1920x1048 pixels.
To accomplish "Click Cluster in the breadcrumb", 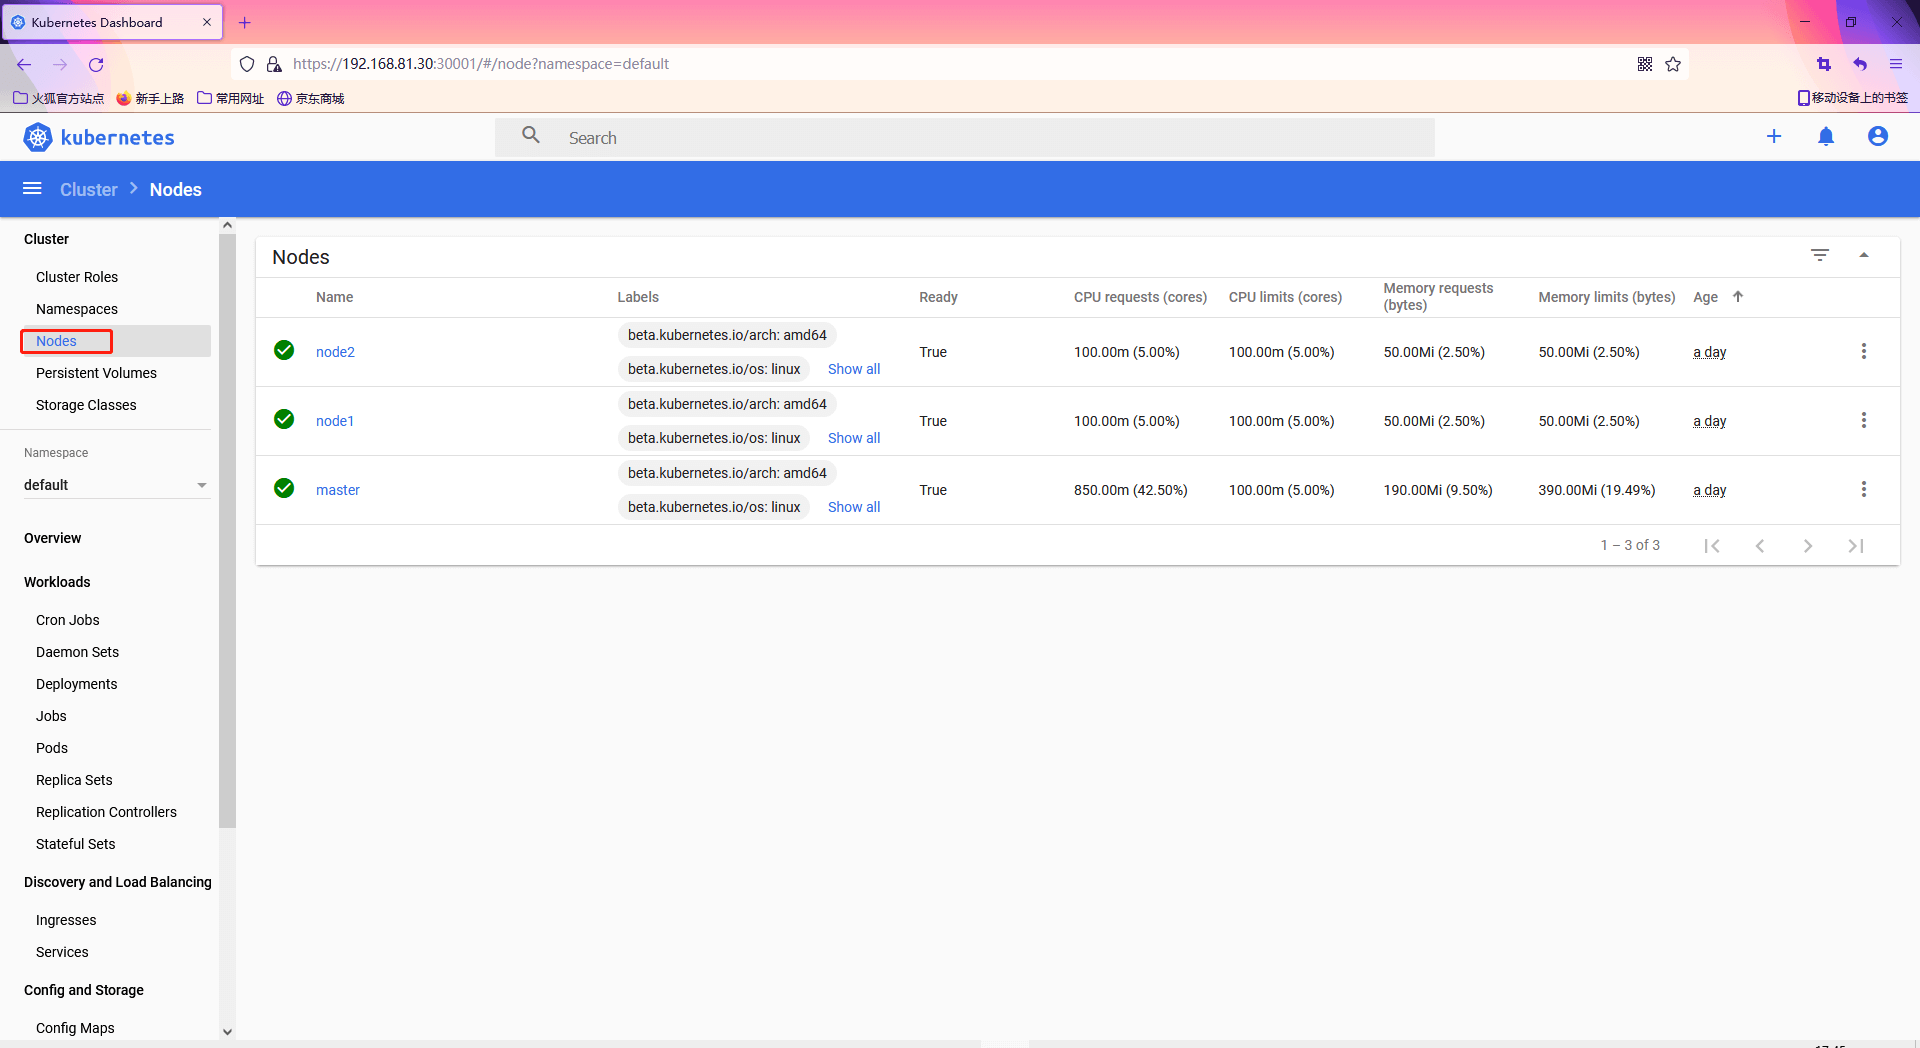I will coord(89,189).
